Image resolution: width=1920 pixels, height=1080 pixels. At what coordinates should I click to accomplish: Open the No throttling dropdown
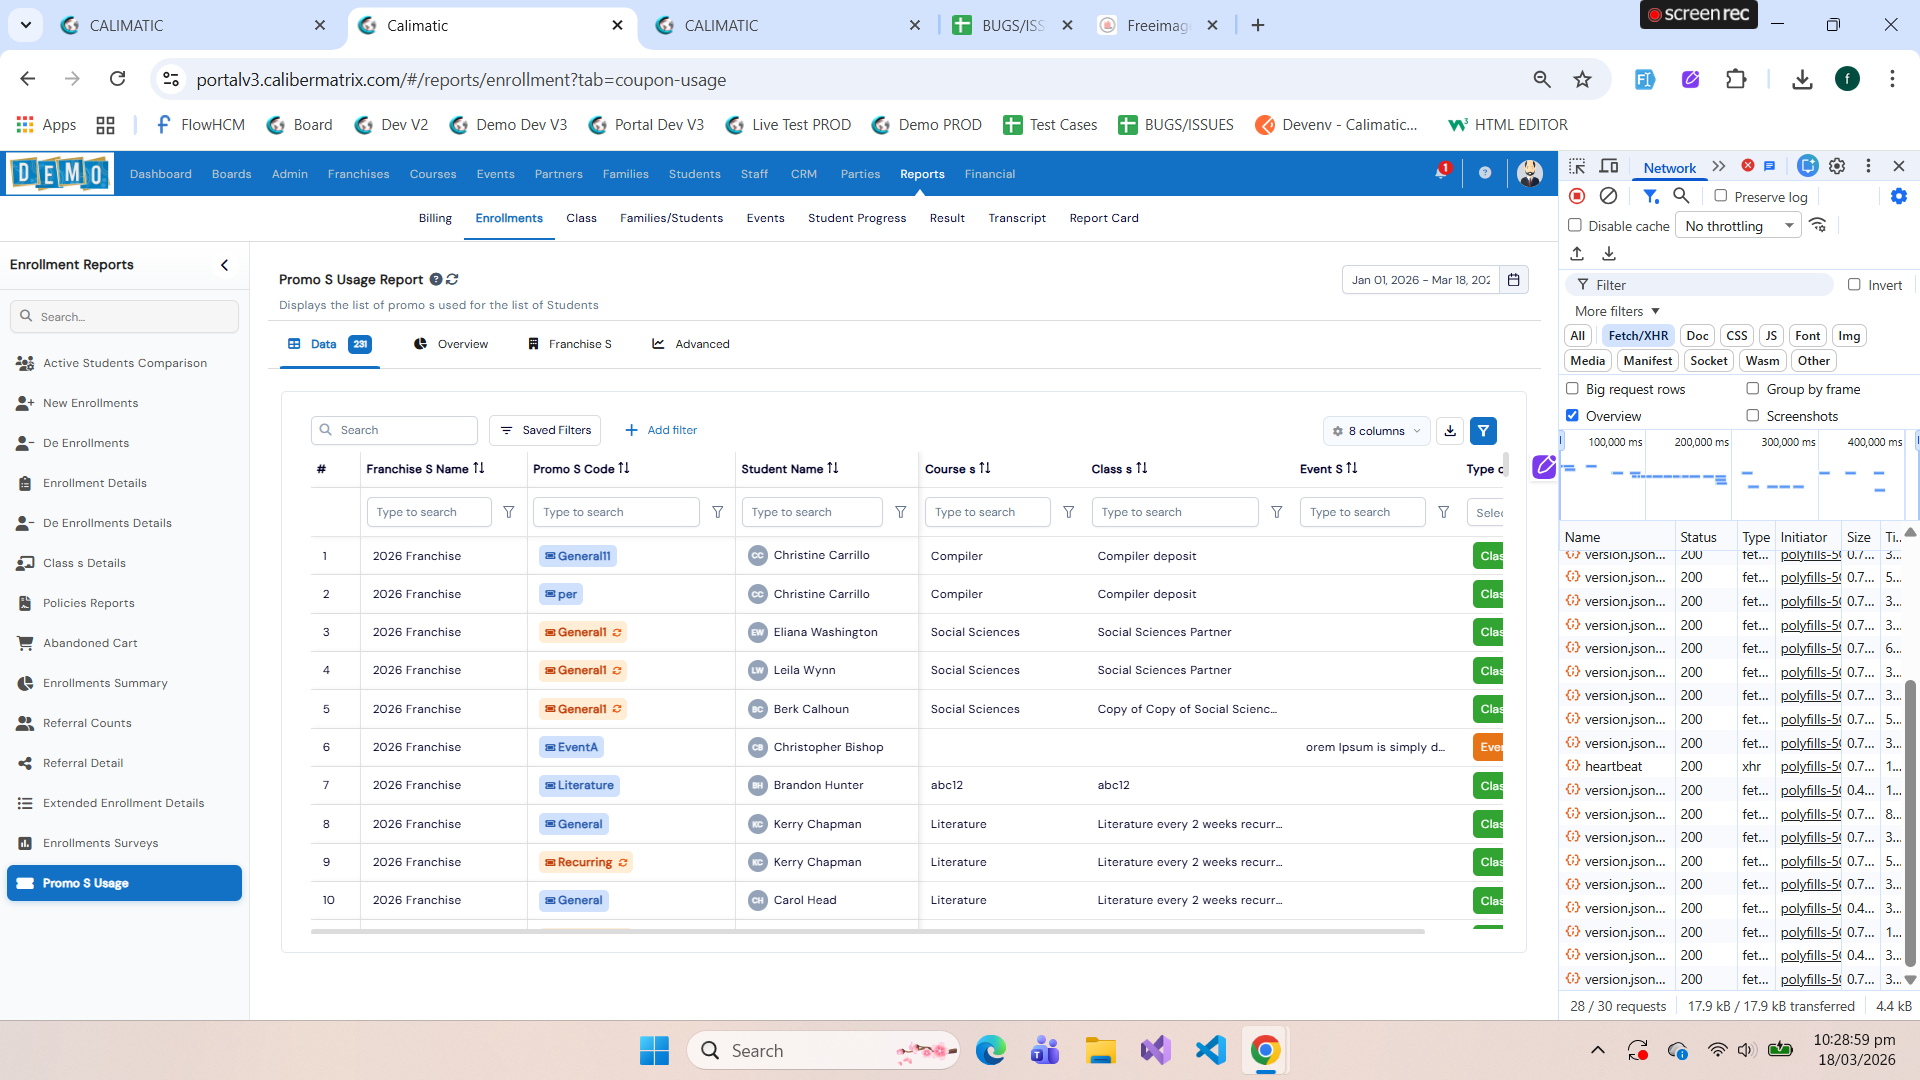(x=1738, y=226)
